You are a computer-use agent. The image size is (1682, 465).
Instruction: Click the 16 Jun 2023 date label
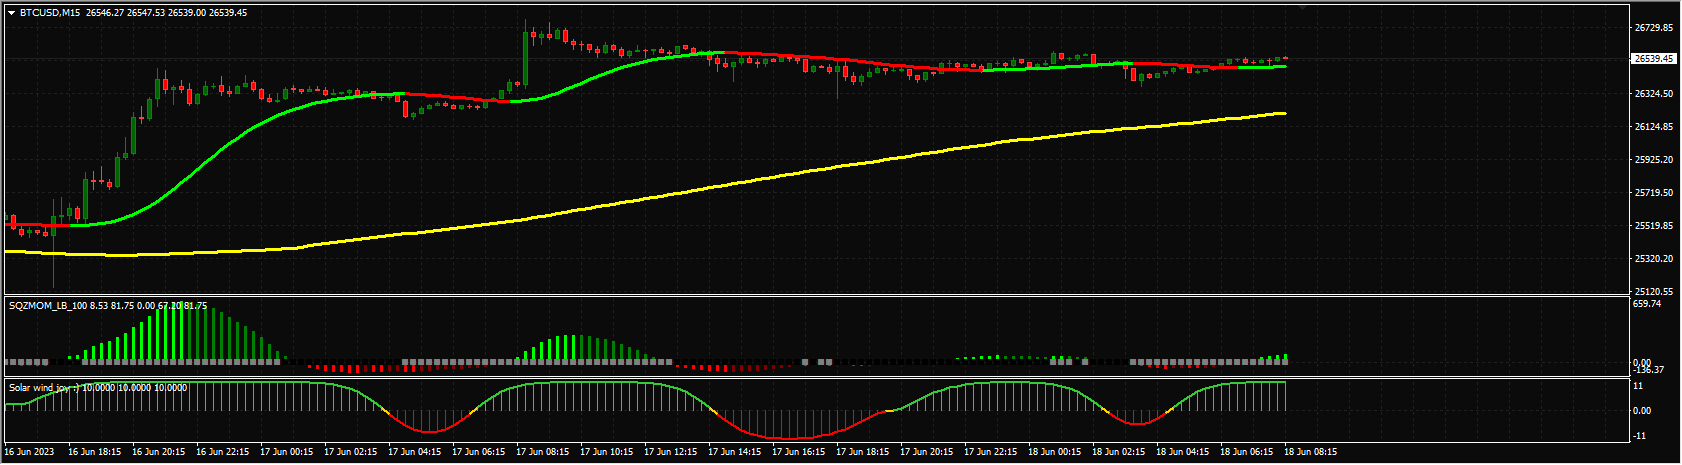(x=31, y=452)
